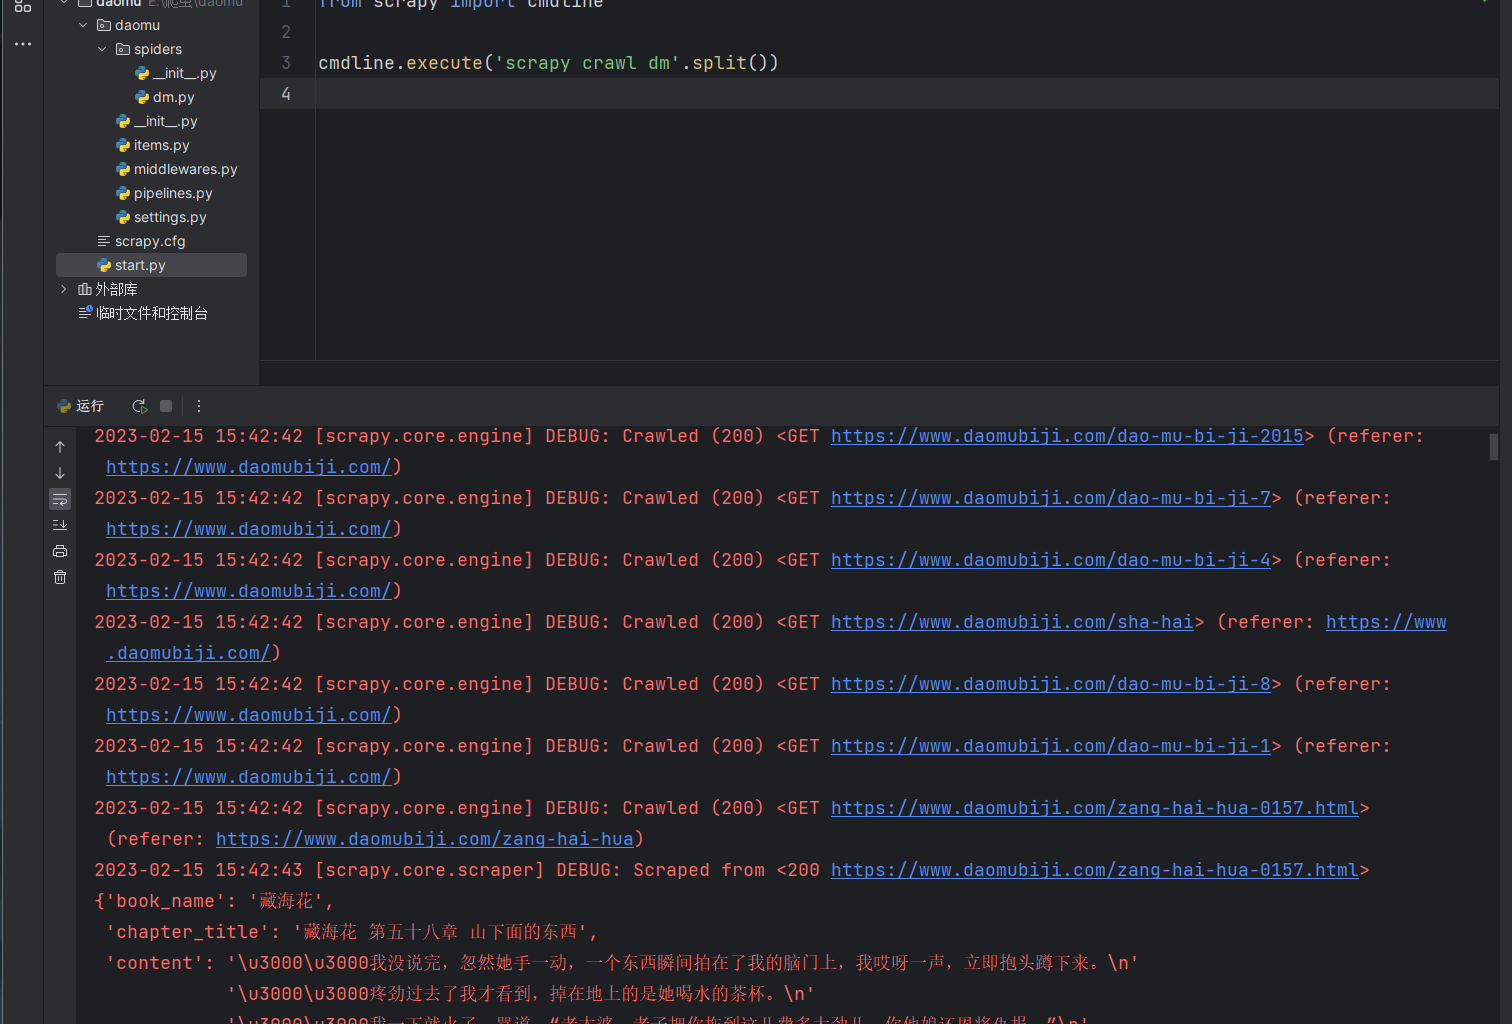The width and height of the screenshot is (1512, 1024).
Task: Open sha-hai link in console
Action: 1012,622
